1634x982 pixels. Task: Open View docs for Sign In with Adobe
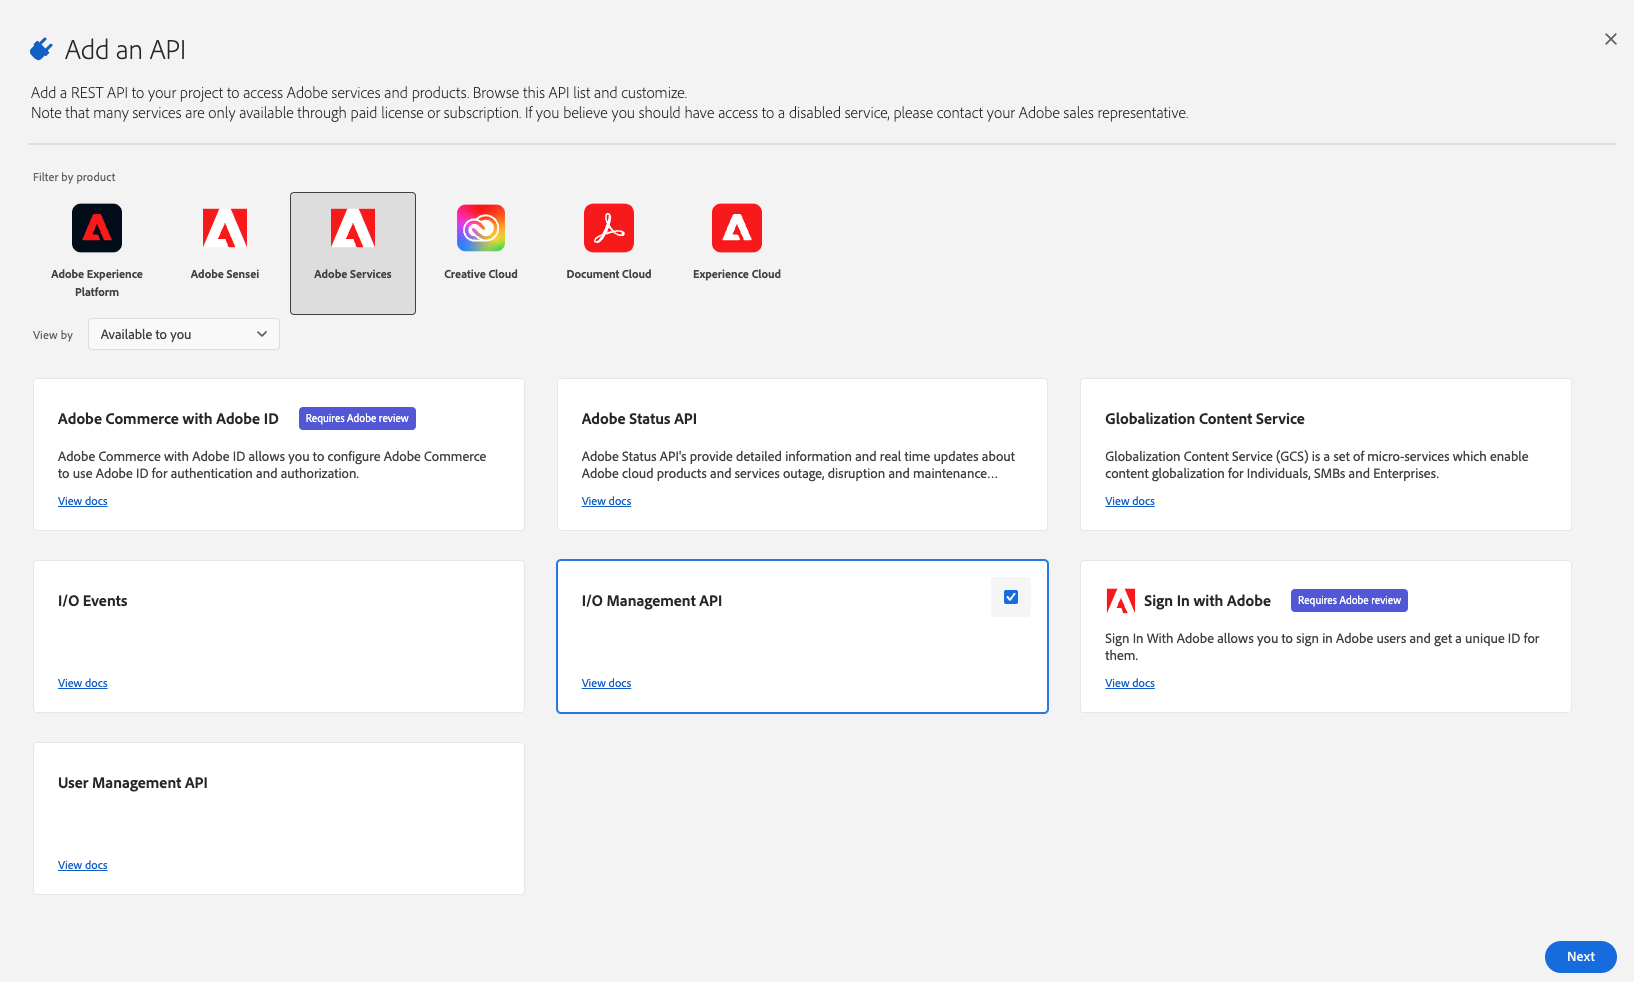click(x=1130, y=683)
